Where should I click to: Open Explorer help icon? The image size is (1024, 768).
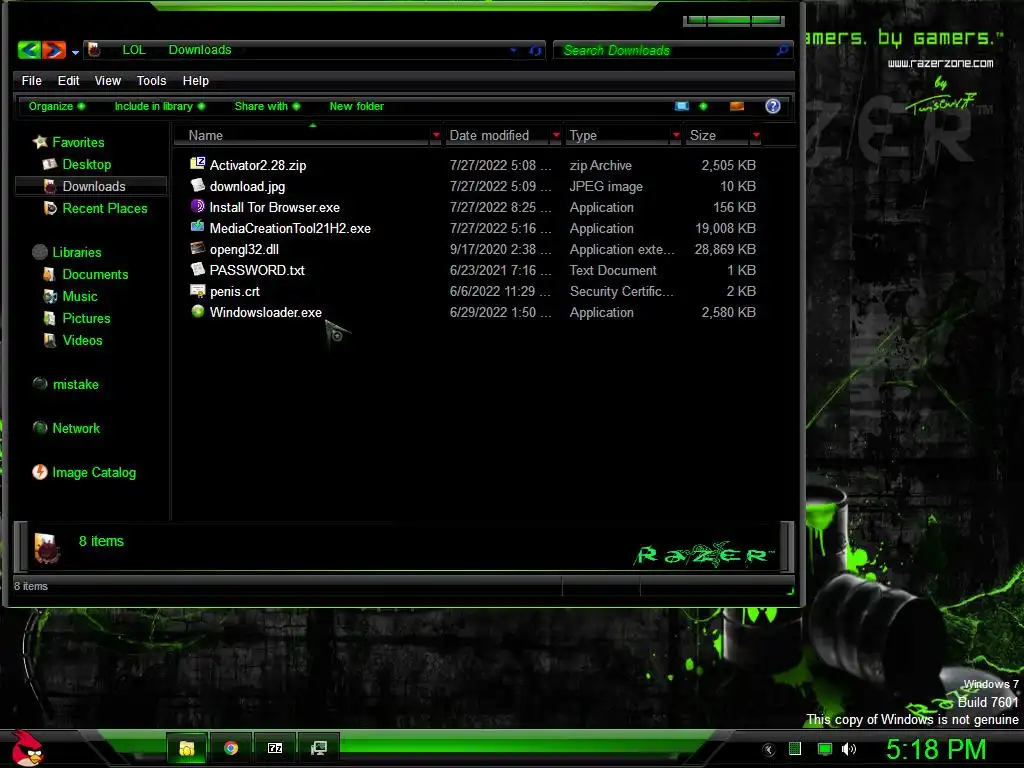click(773, 106)
